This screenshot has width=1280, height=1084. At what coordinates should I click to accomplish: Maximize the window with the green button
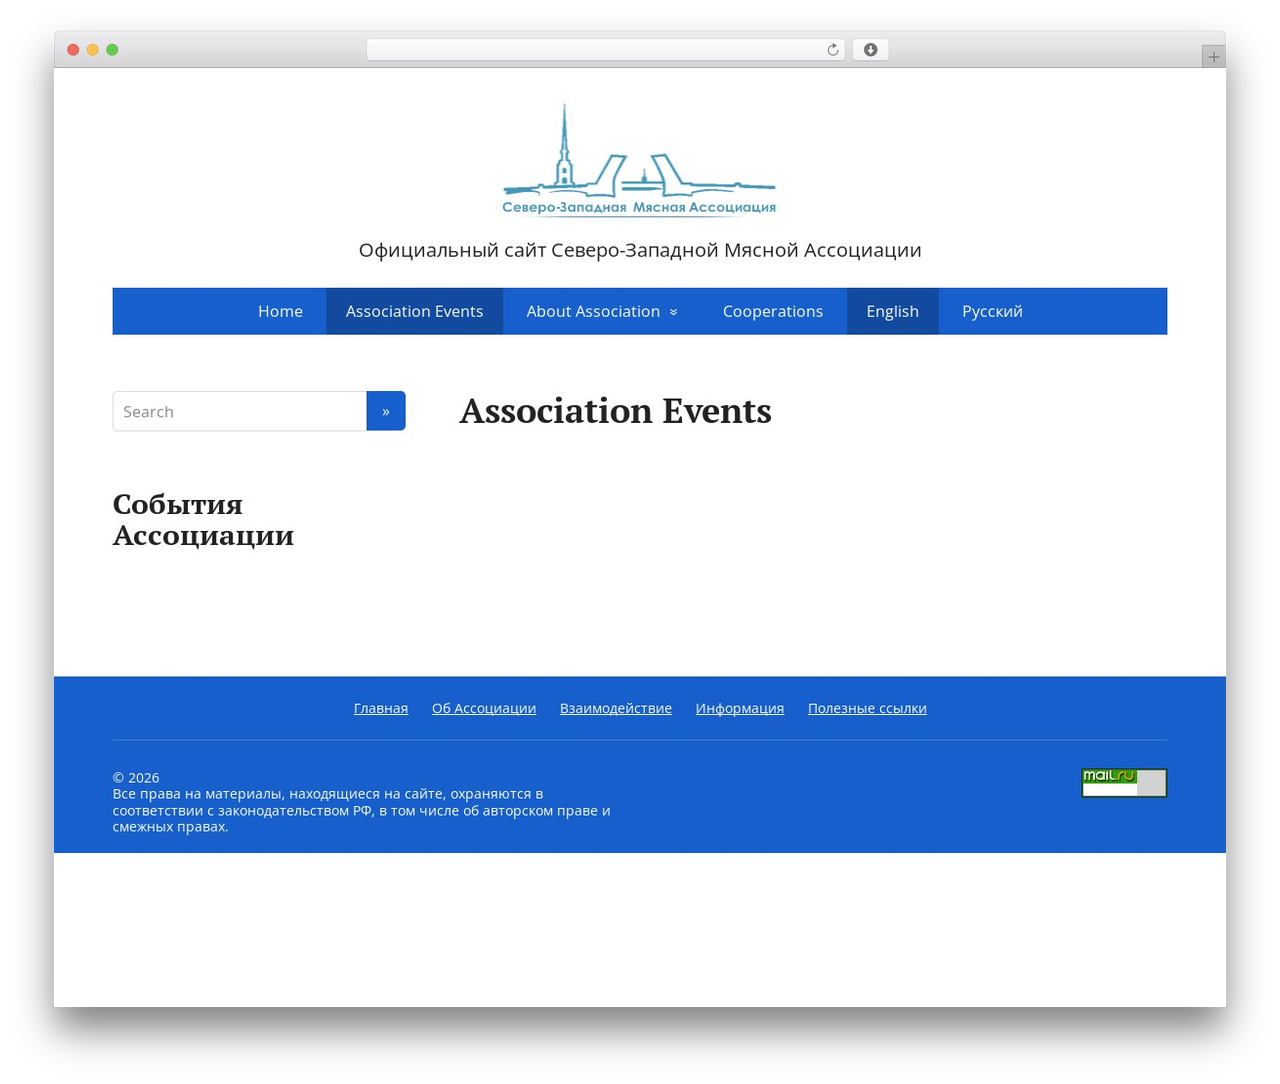pos(112,50)
